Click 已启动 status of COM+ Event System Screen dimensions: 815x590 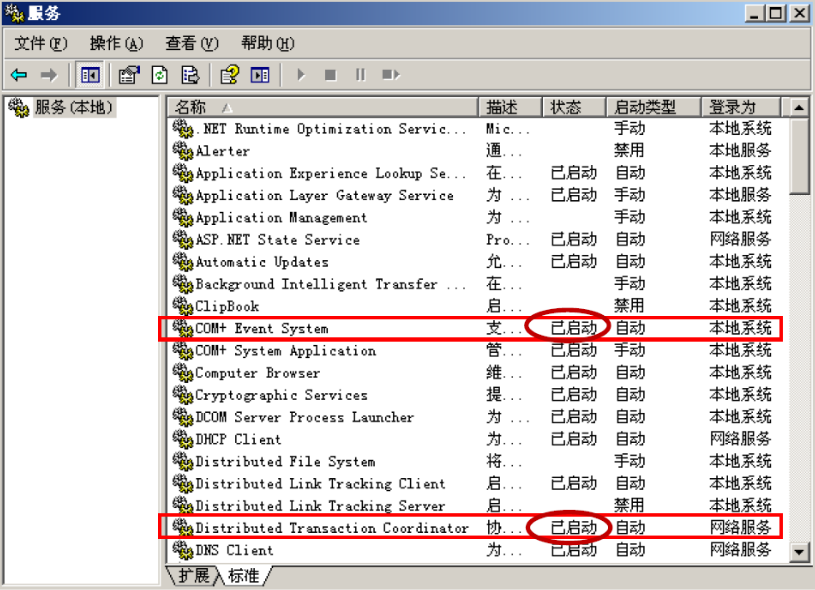574,328
